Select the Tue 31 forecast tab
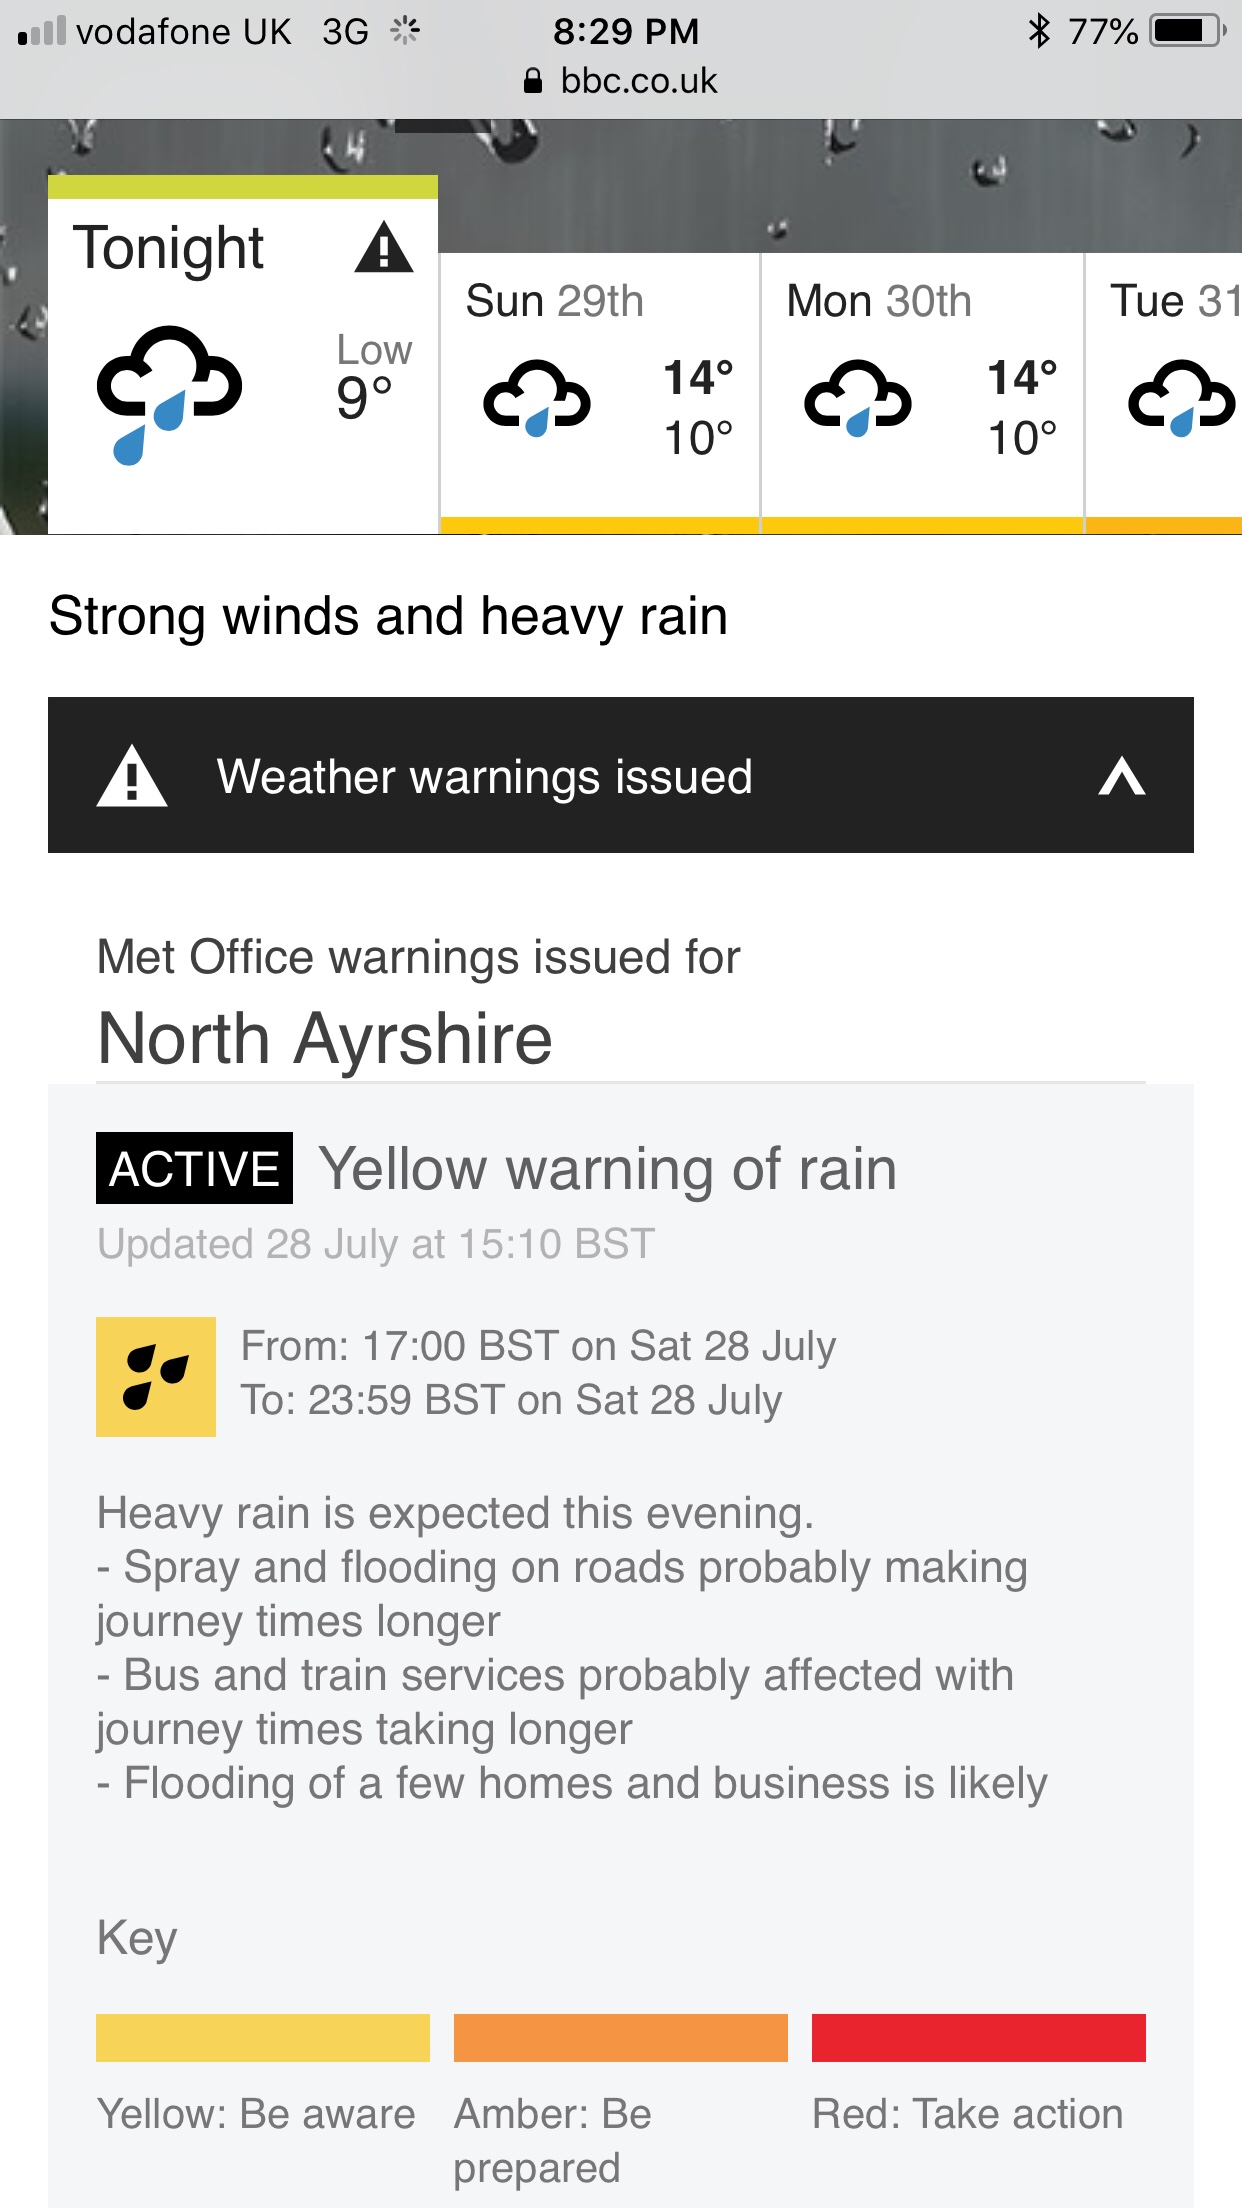Screen dimensions: 1242x2208 pos(1165,390)
